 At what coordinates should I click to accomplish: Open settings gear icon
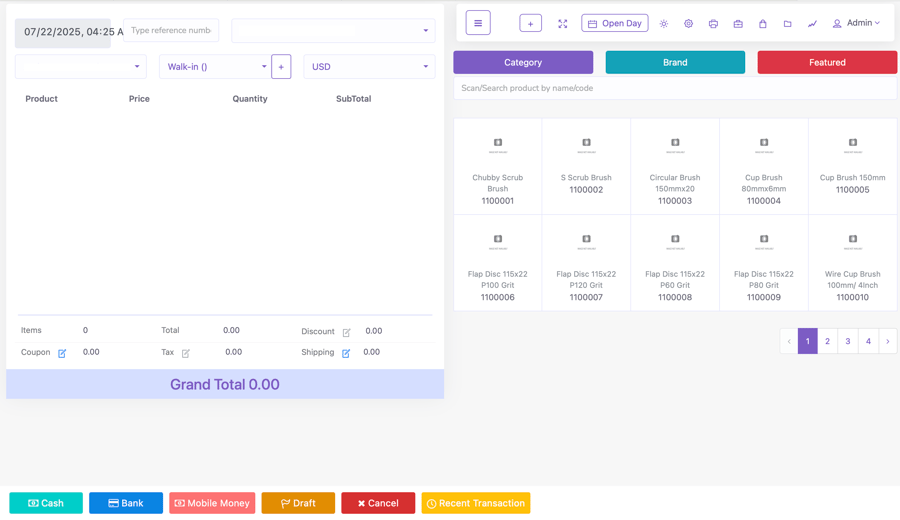coord(688,24)
